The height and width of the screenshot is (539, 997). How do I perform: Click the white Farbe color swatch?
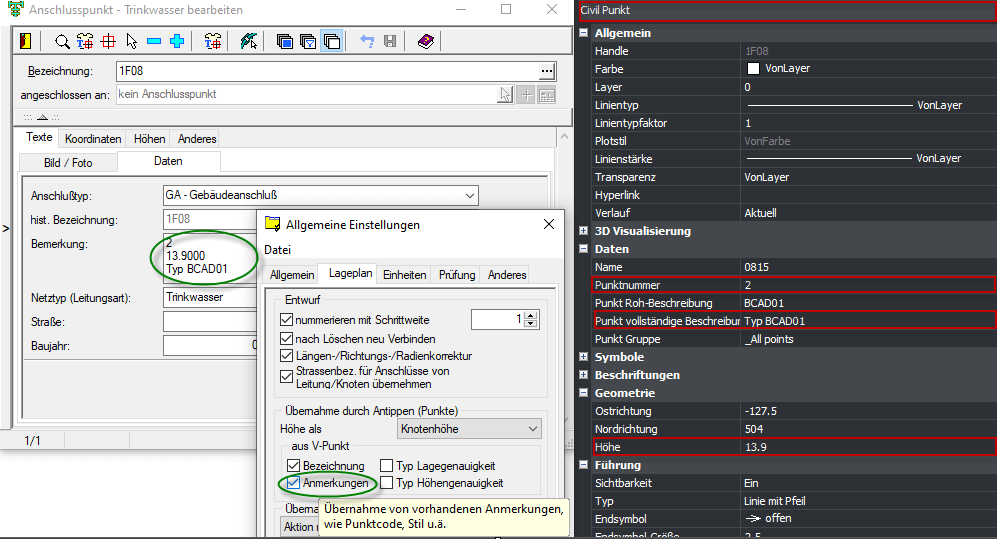[753, 69]
